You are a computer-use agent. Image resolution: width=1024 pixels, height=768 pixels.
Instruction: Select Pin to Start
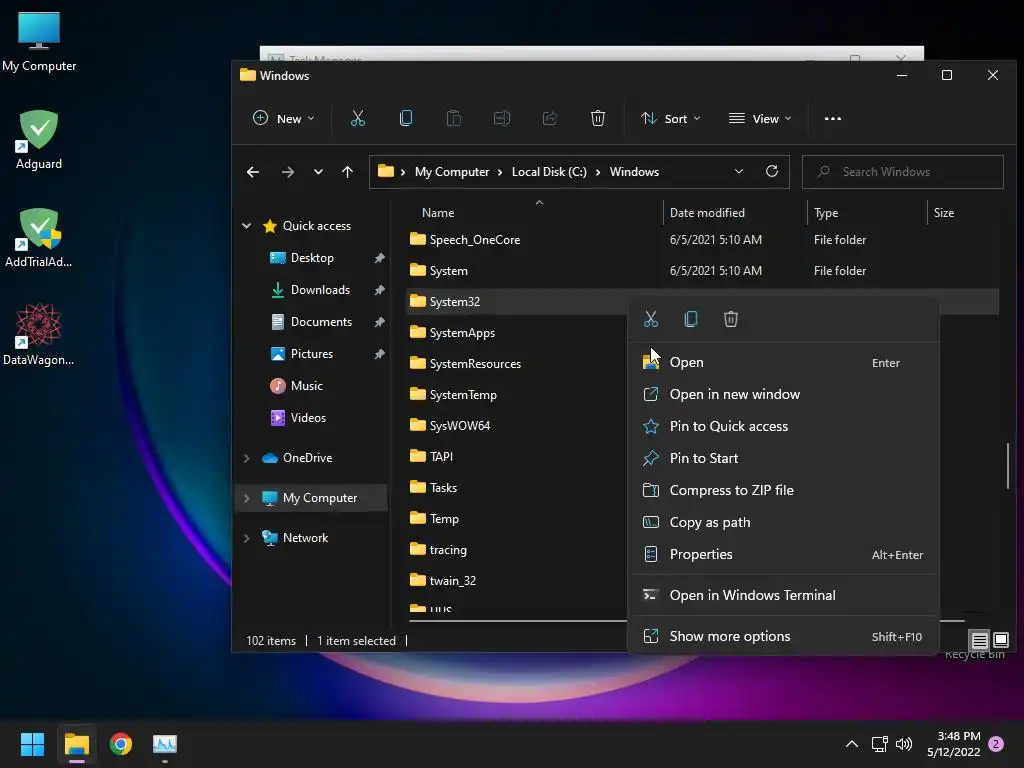(x=783, y=458)
